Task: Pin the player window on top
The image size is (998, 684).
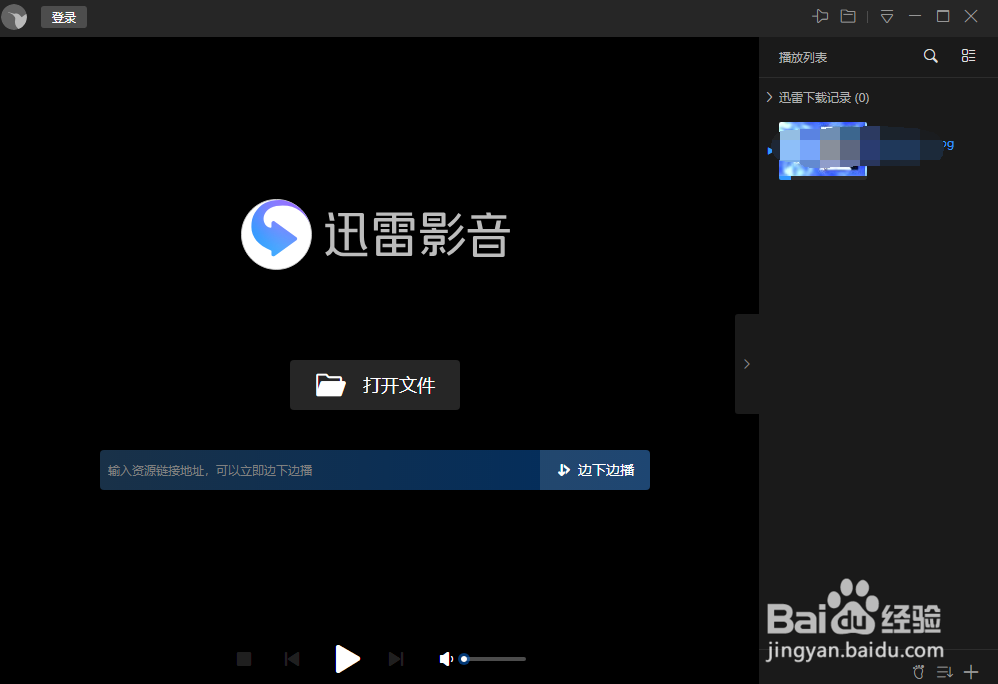Action: [x=820, y=17]
